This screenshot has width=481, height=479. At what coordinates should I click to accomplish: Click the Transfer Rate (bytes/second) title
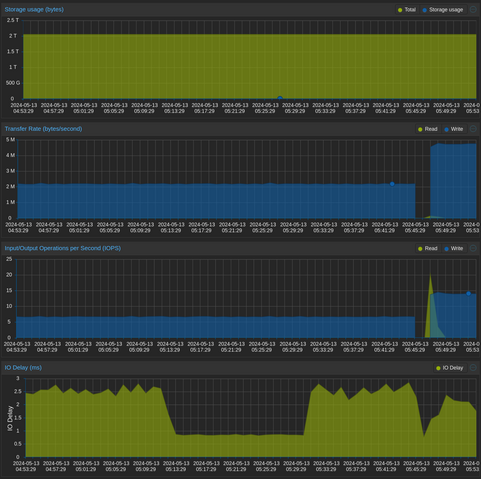43,129
